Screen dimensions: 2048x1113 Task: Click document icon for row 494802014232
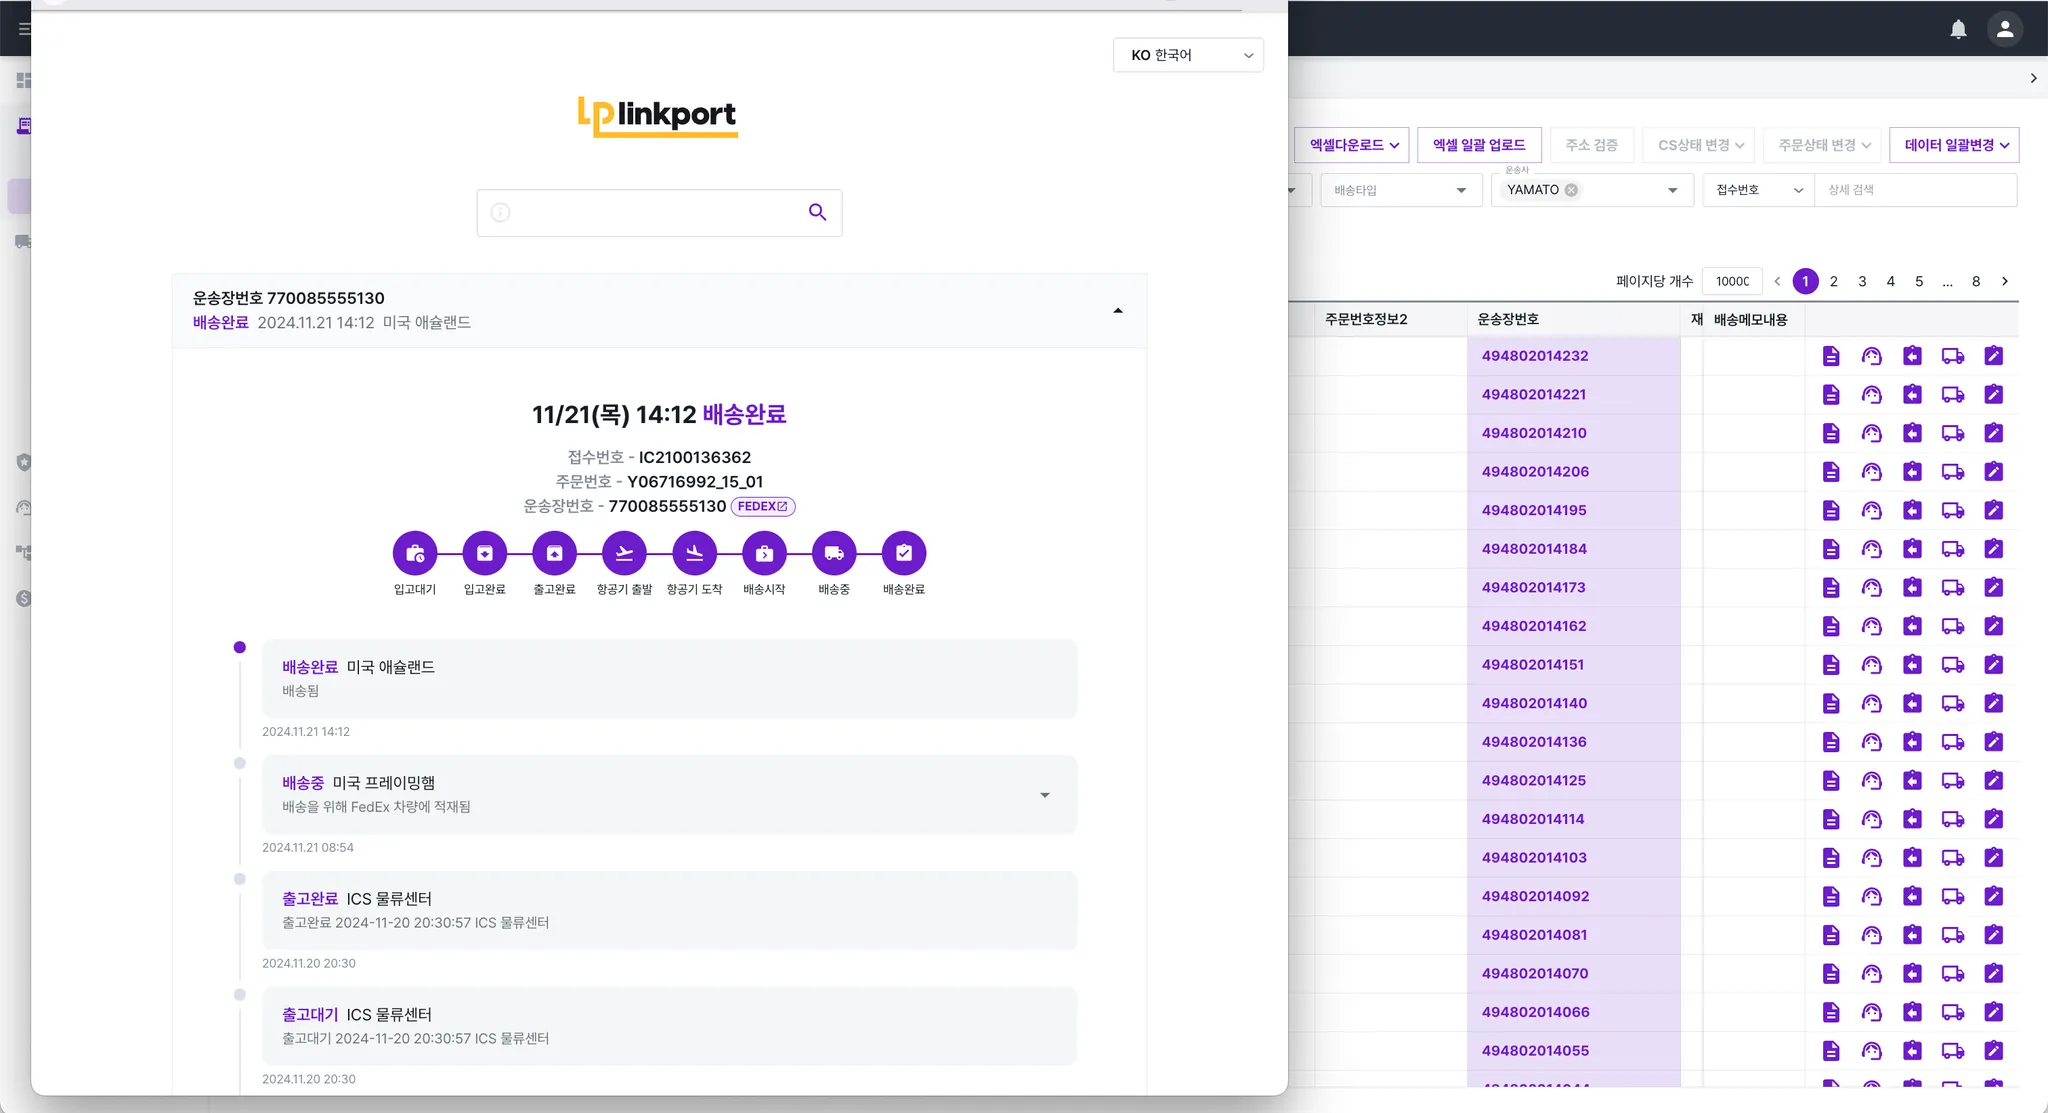tap(1830, 356)
